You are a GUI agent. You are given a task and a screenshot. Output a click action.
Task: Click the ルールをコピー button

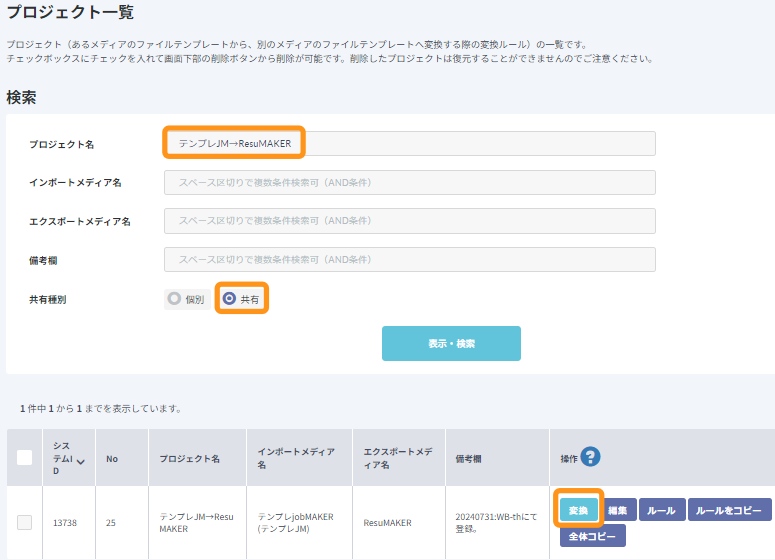pos(729,510)
